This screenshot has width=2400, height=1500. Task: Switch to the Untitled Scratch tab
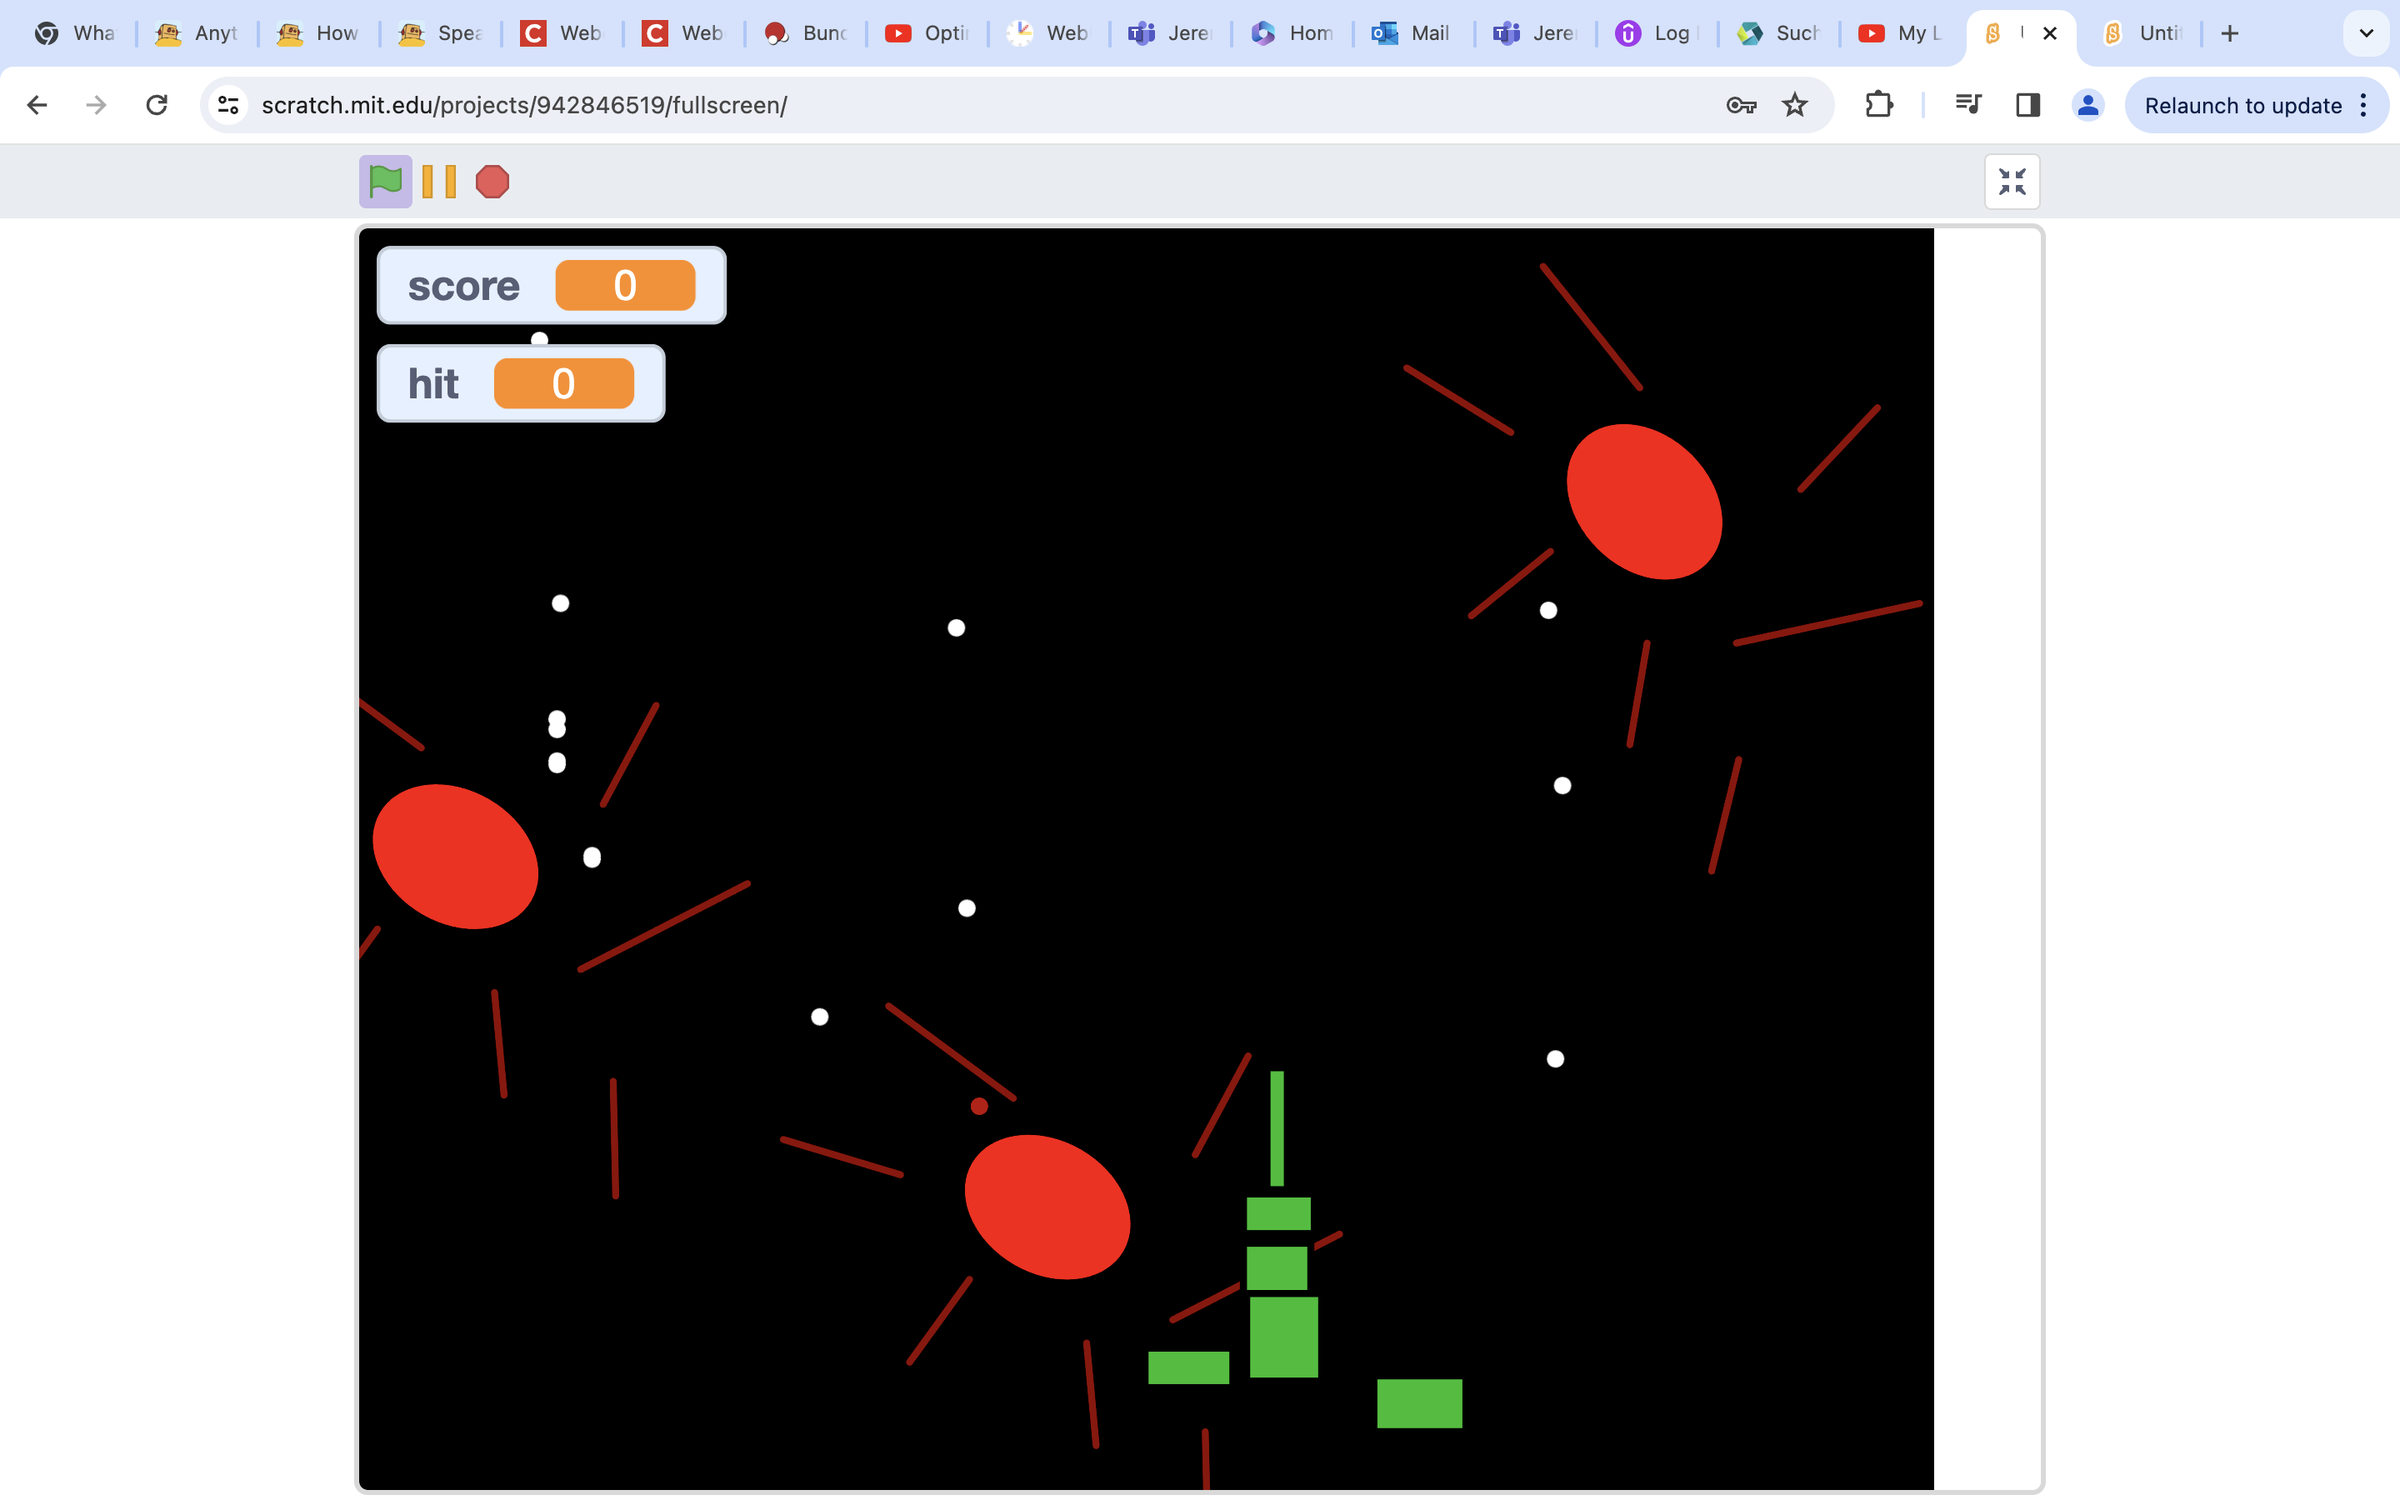(2143, 33)
